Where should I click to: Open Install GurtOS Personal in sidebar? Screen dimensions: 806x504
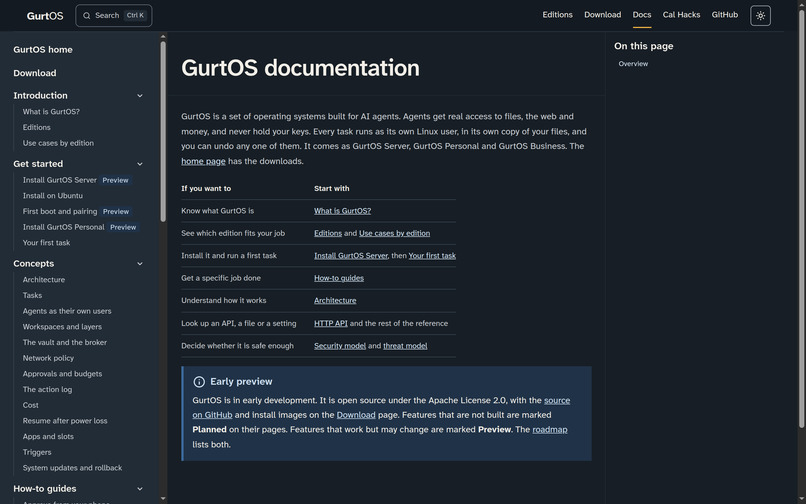pyautogui.click(x=63, y=227)
